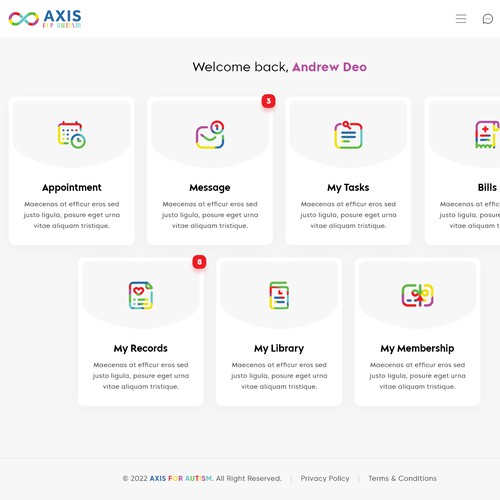This screenshot has width=500, height=500.
Task: Click the Appointment calendar icon
Action: click(x=72, y=135)
